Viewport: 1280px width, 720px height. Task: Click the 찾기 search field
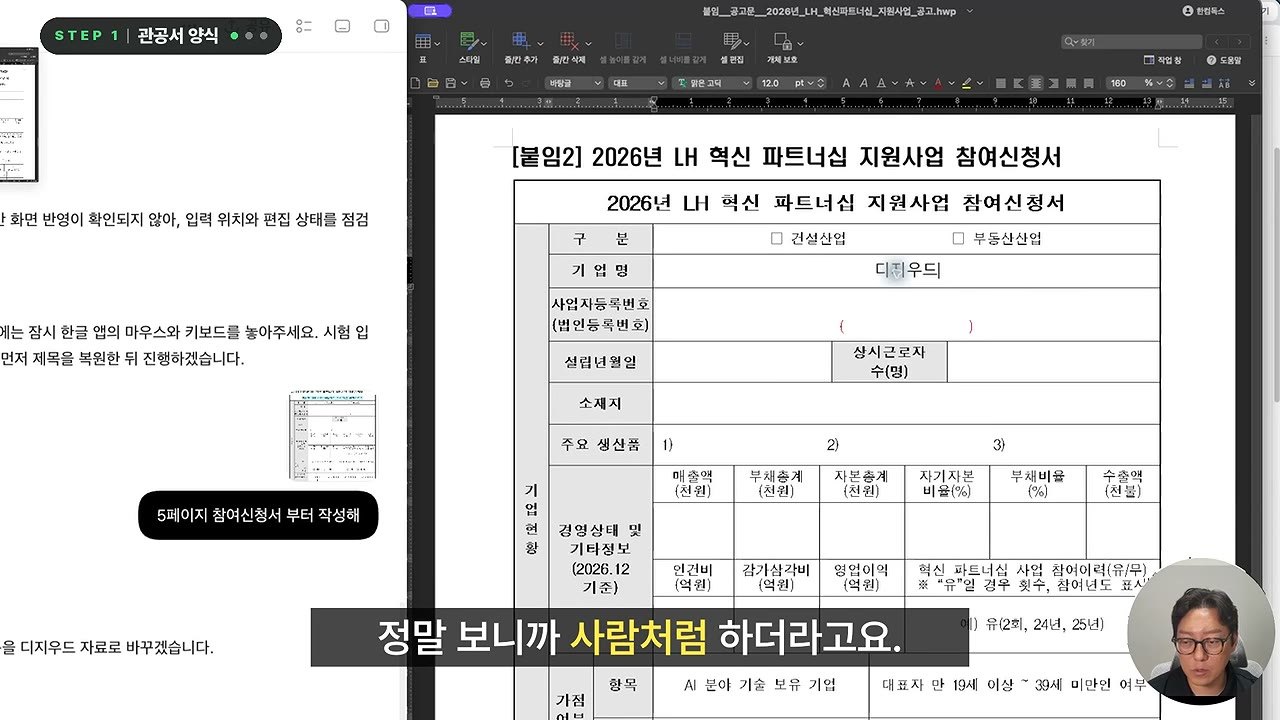1131,42
